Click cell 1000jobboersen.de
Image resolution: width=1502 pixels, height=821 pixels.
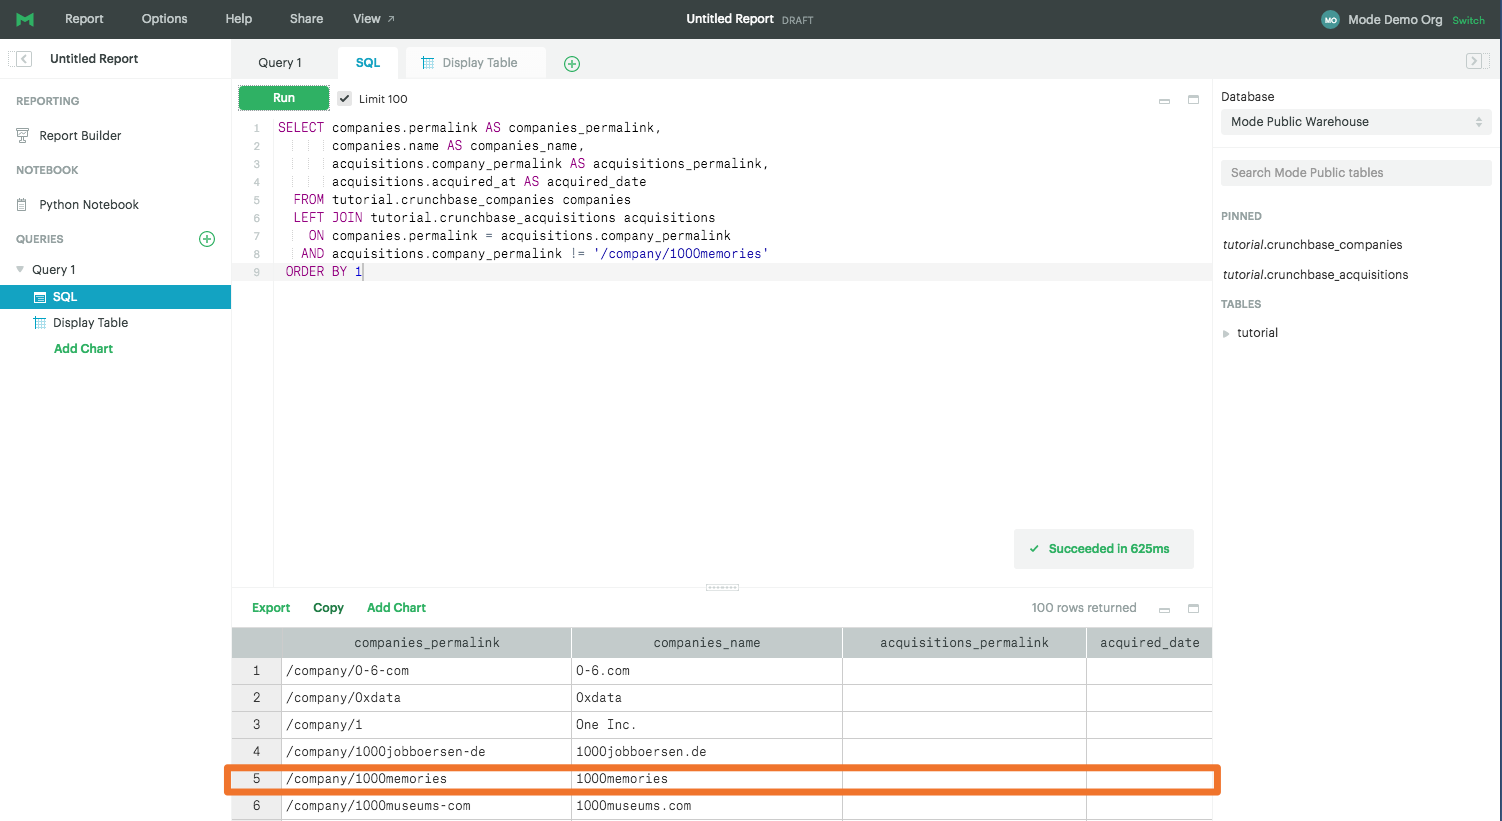coord(707,752)
